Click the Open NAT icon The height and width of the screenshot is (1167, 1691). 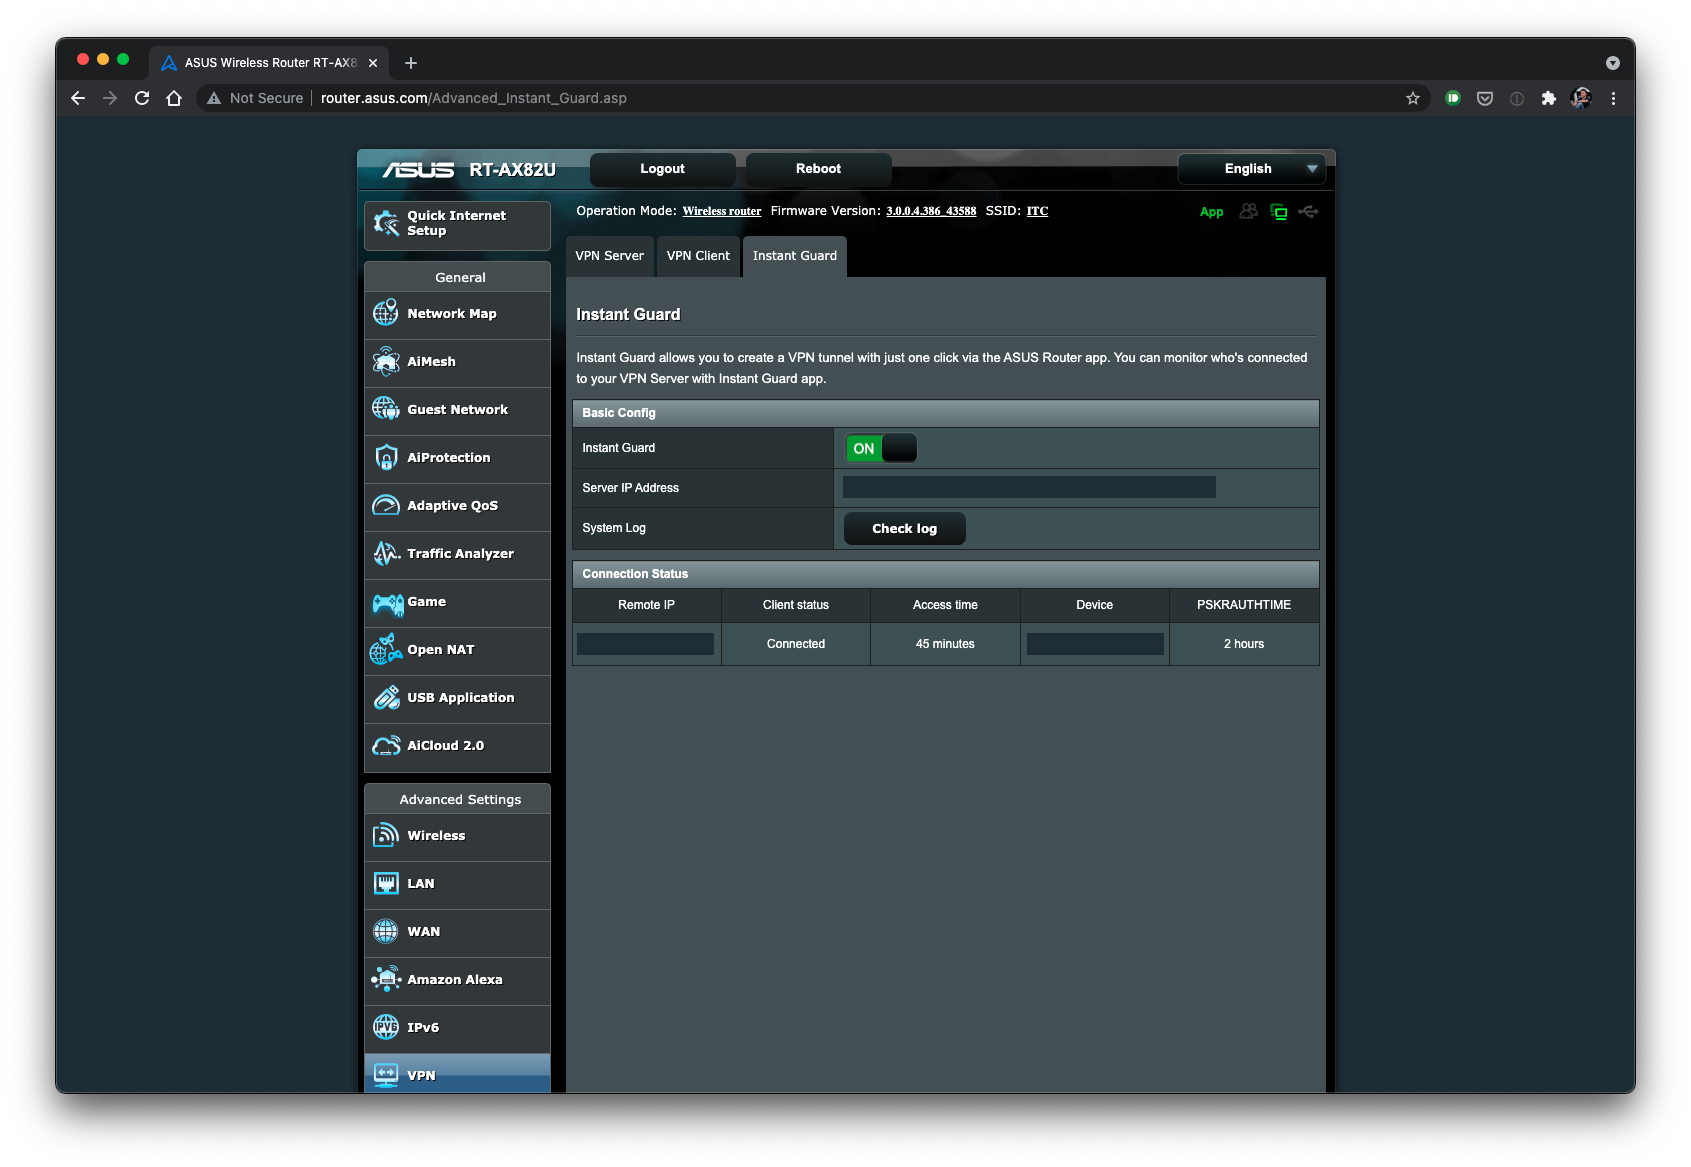click(x=386, y=649)
